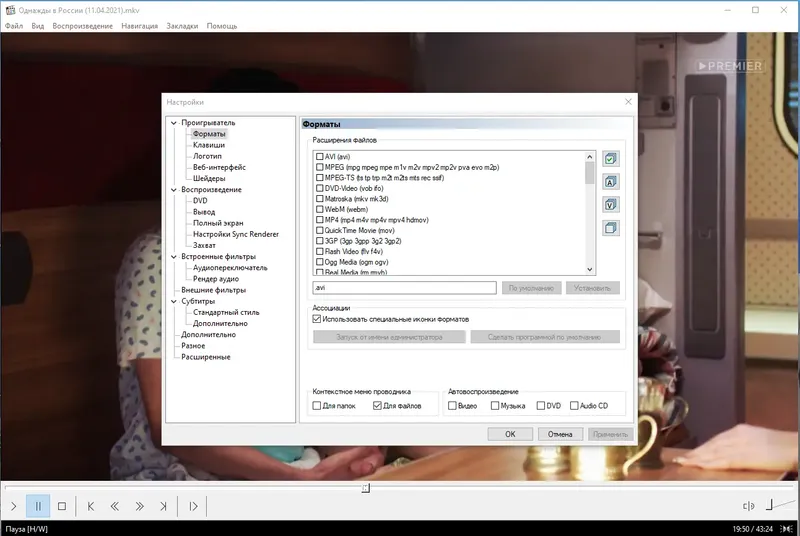Image resolution: width=800 pixels, height=536 pixels.
Task: Select 'Клавиши' in the settings tree
Action: [209, 145]
